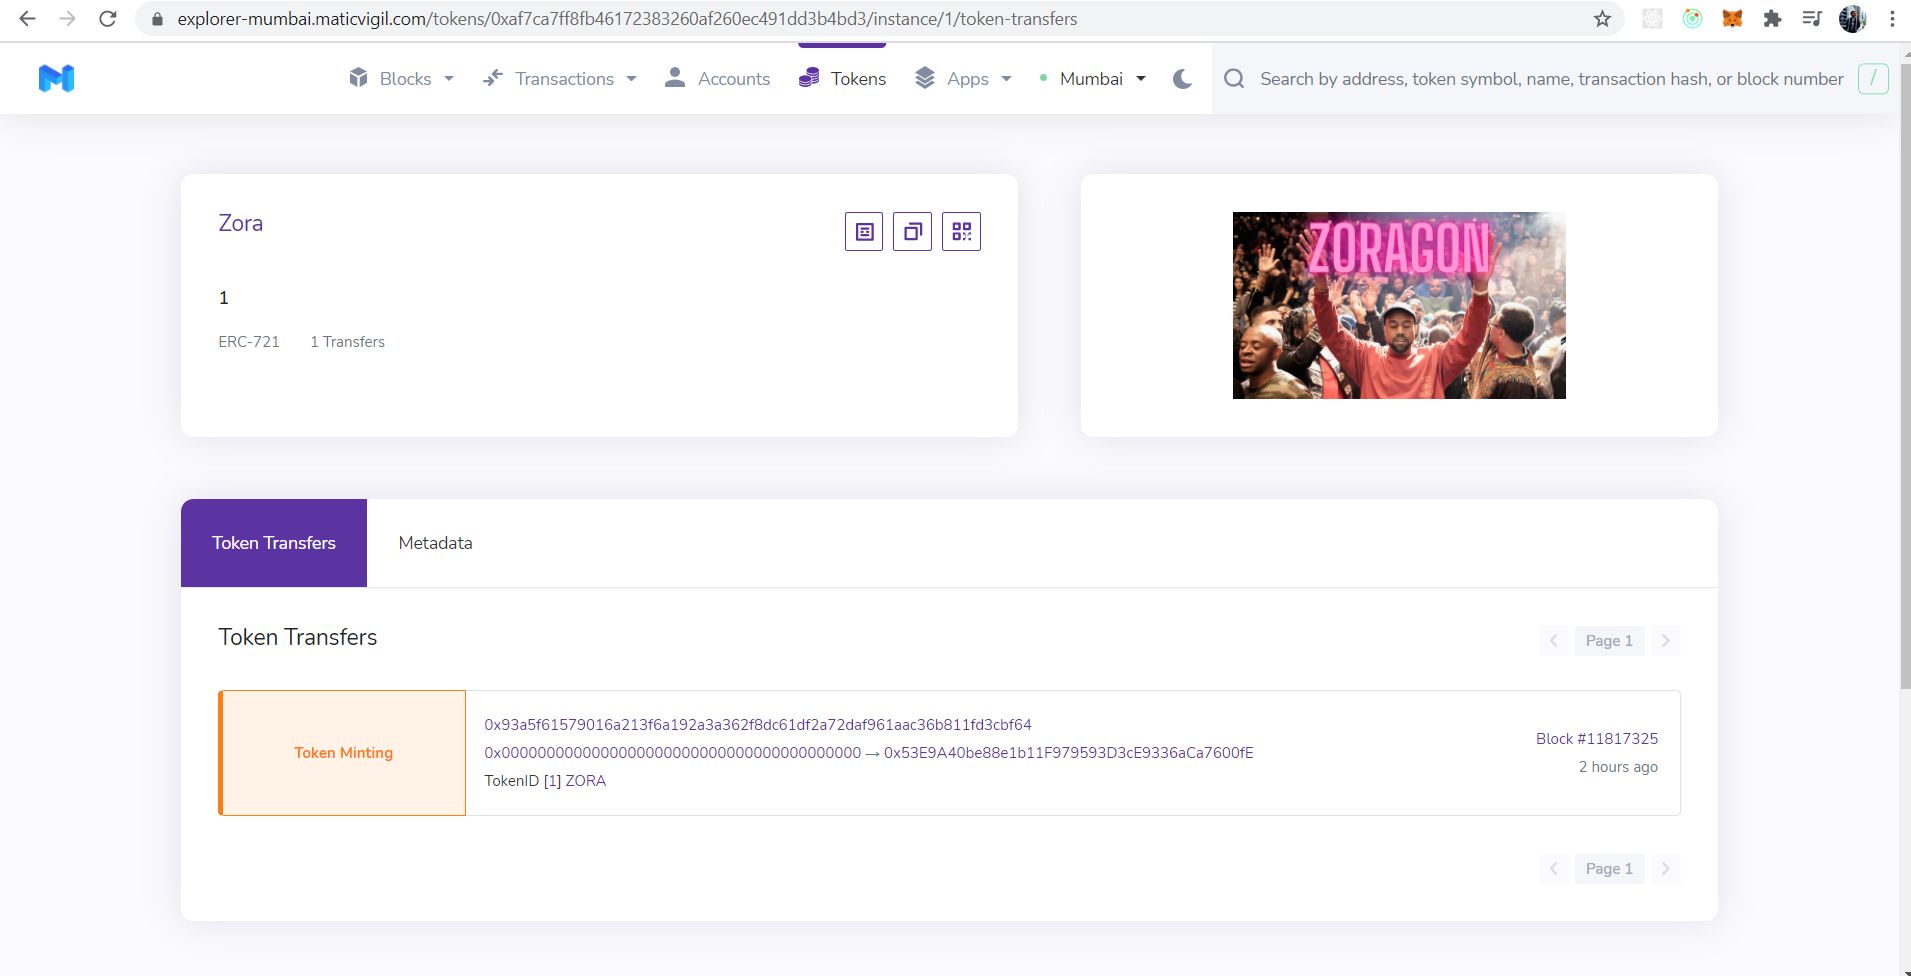
Task: Open the ZORA token link in the transfer row
Action: point(586,781)
